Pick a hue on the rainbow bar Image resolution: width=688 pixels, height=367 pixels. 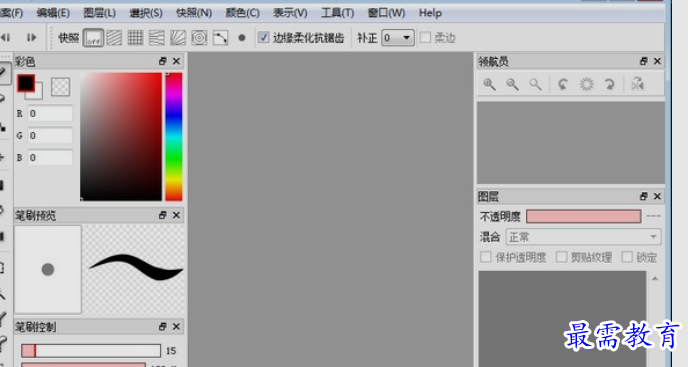click(x=174, y=137)
